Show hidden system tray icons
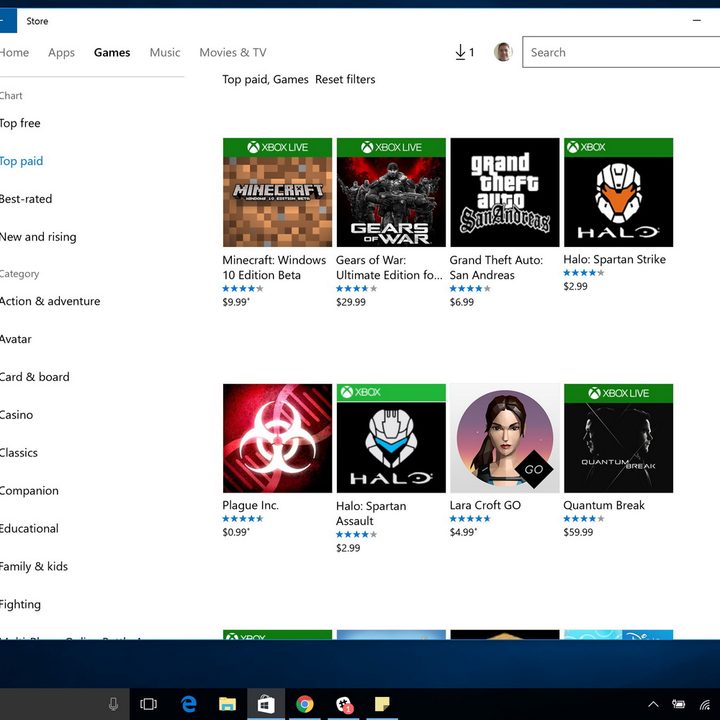720x720 pixels. click(653, 704)
